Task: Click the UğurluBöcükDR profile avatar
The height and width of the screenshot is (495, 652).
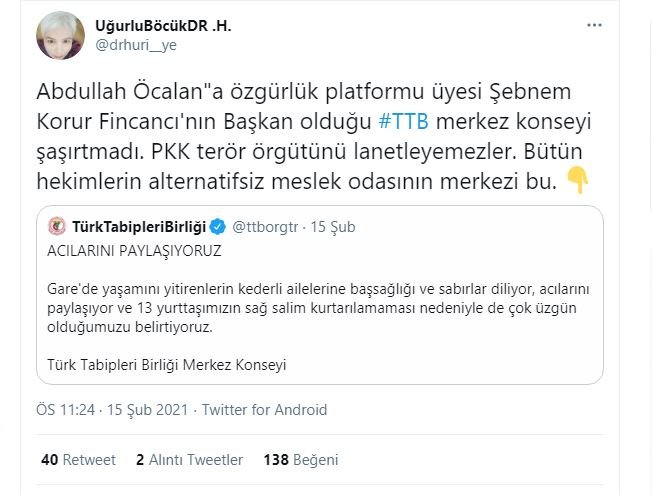Action: coord(62,38)
